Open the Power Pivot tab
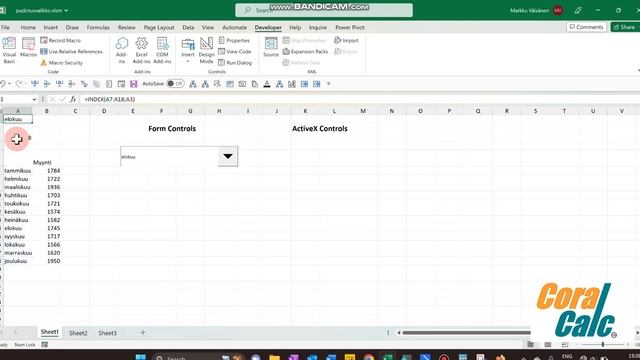 click(x=350, y=27)
